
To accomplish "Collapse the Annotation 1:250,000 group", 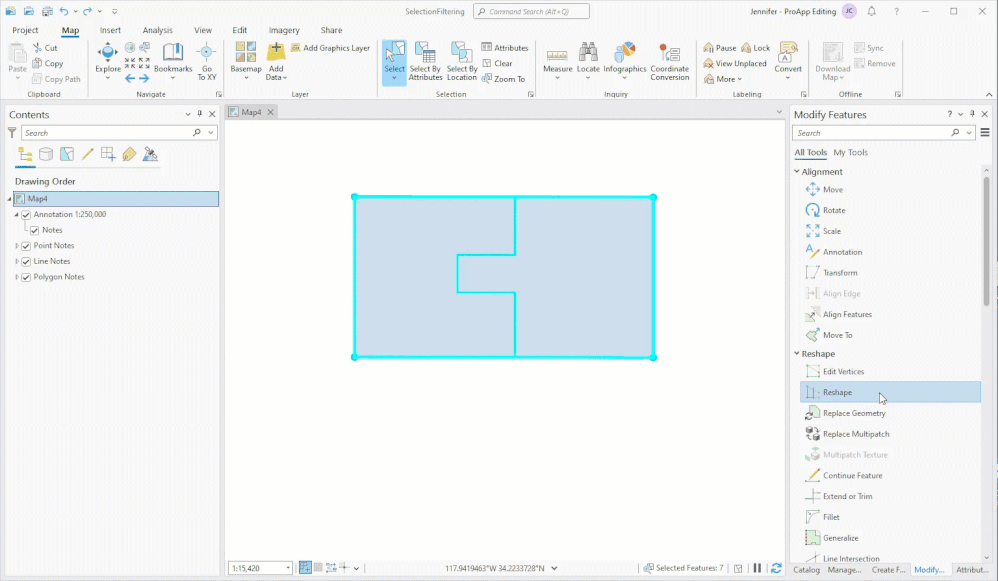I will point(17,214).
